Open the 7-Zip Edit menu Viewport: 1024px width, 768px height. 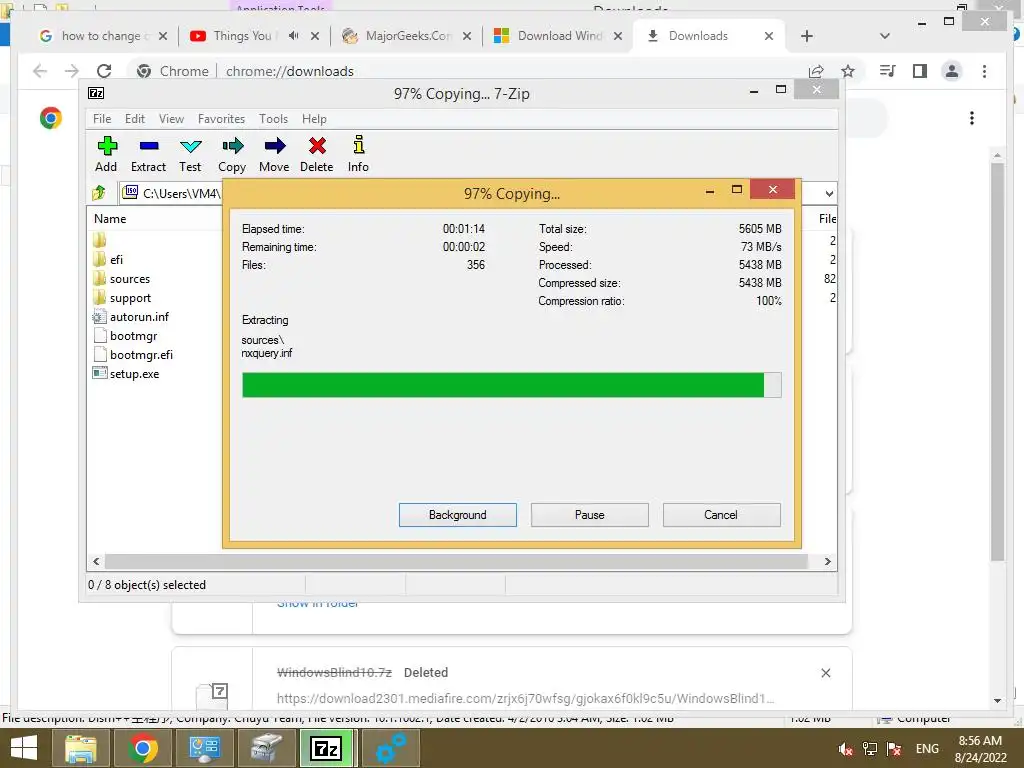(135, 119)
